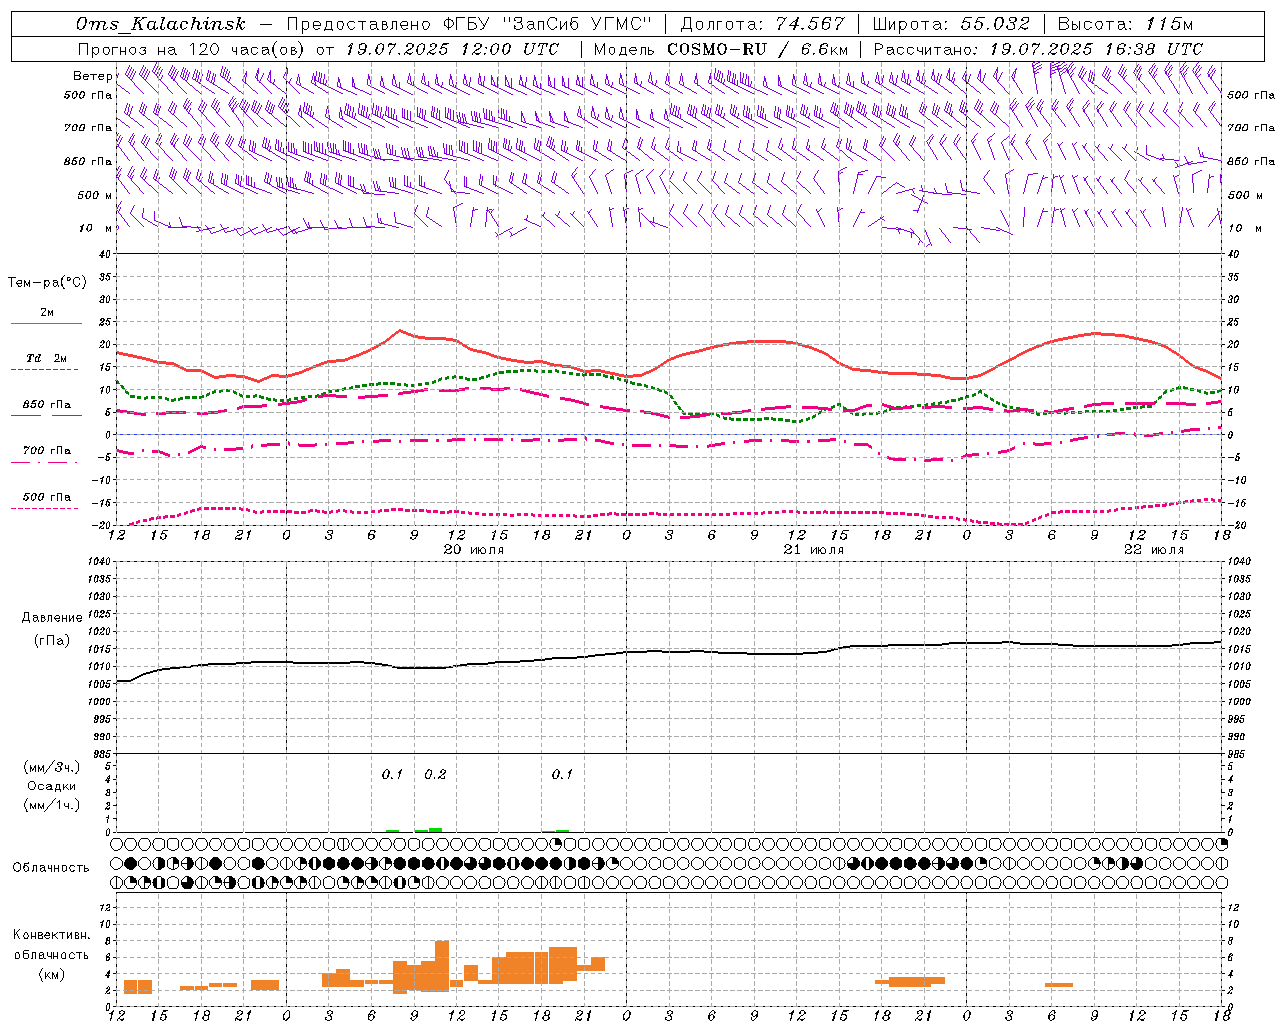Select the "Долгота: 74.567" header field
Screen dimensions: 1280x1024
tap(762, 24)
